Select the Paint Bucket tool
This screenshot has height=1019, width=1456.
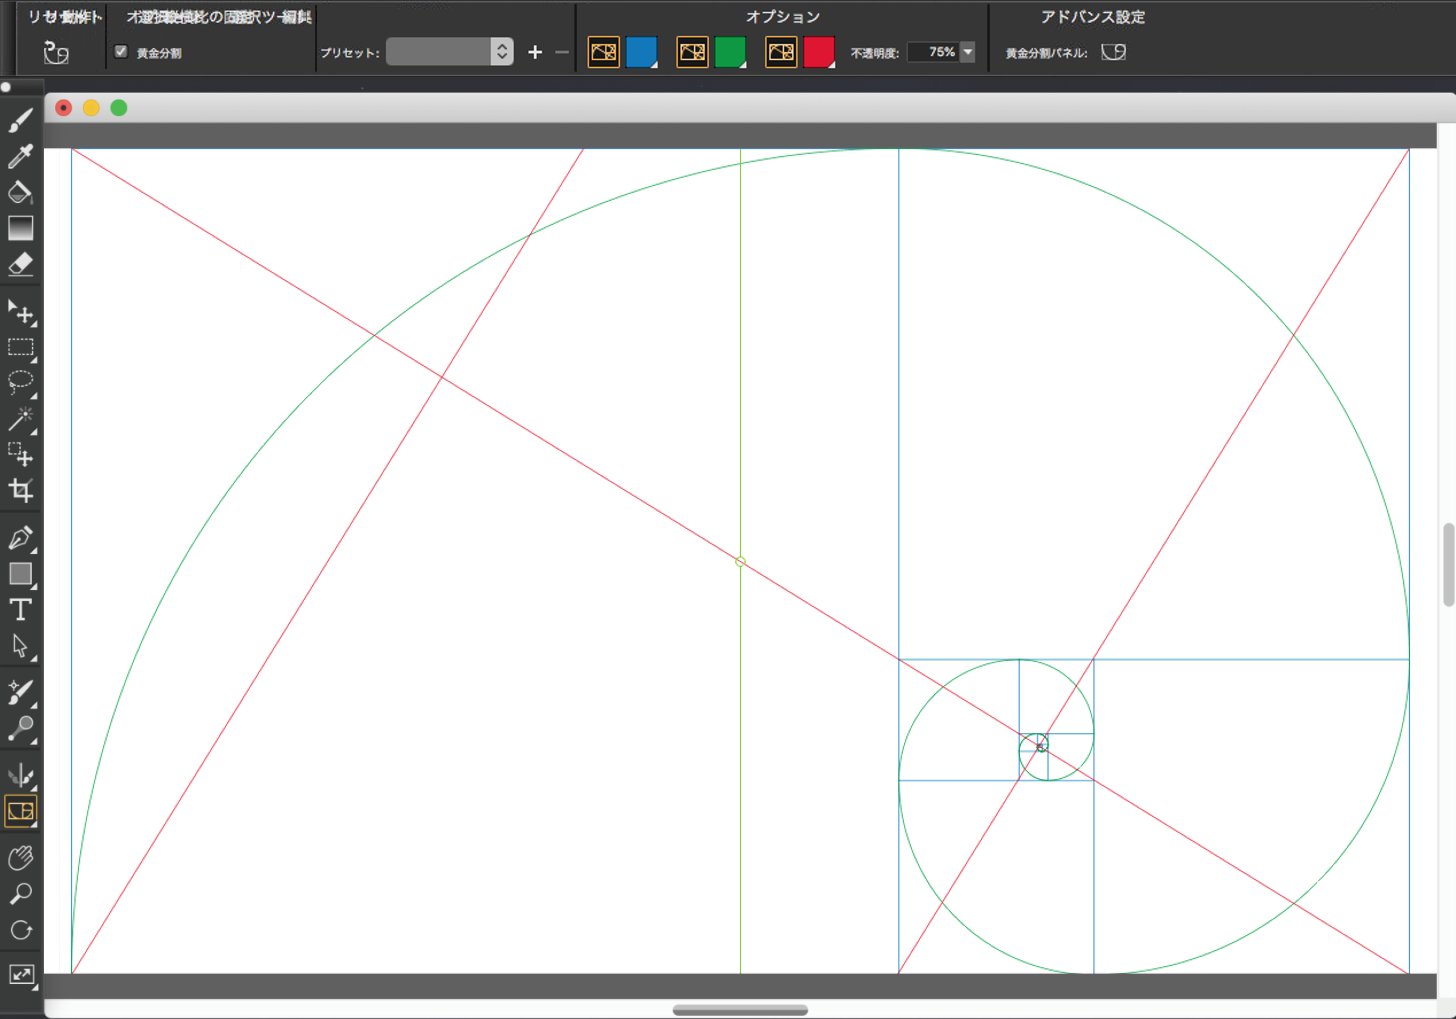tap(20, 192)
